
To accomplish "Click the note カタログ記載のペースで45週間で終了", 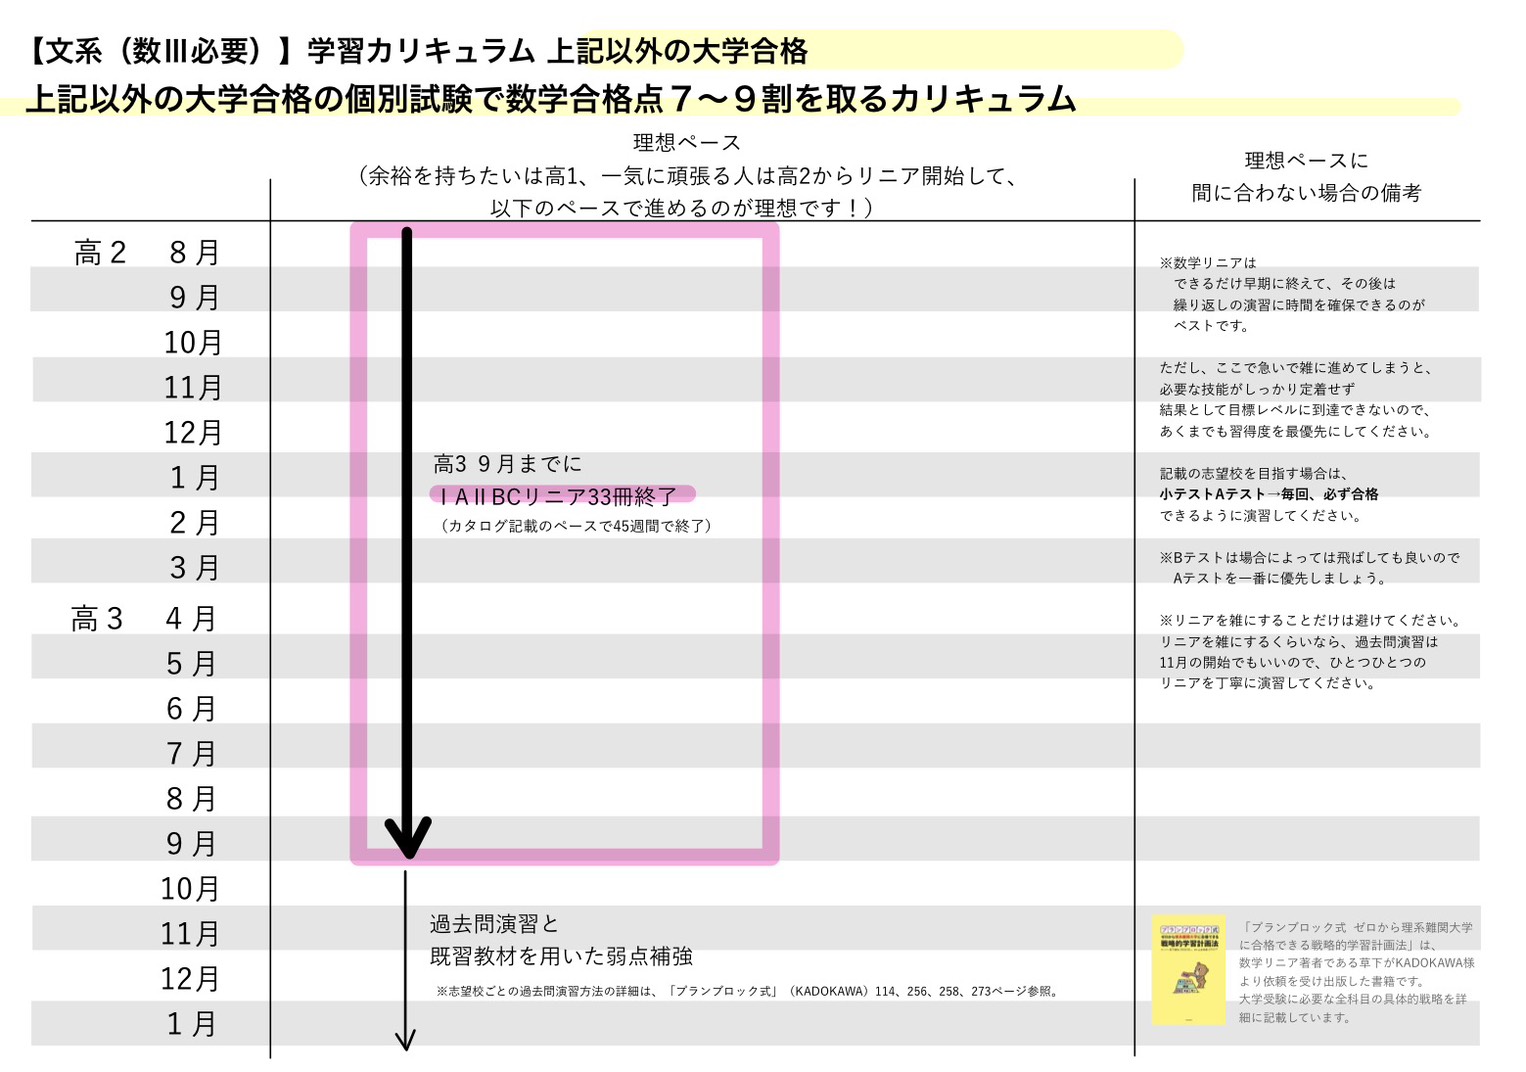I will point(576,526).
